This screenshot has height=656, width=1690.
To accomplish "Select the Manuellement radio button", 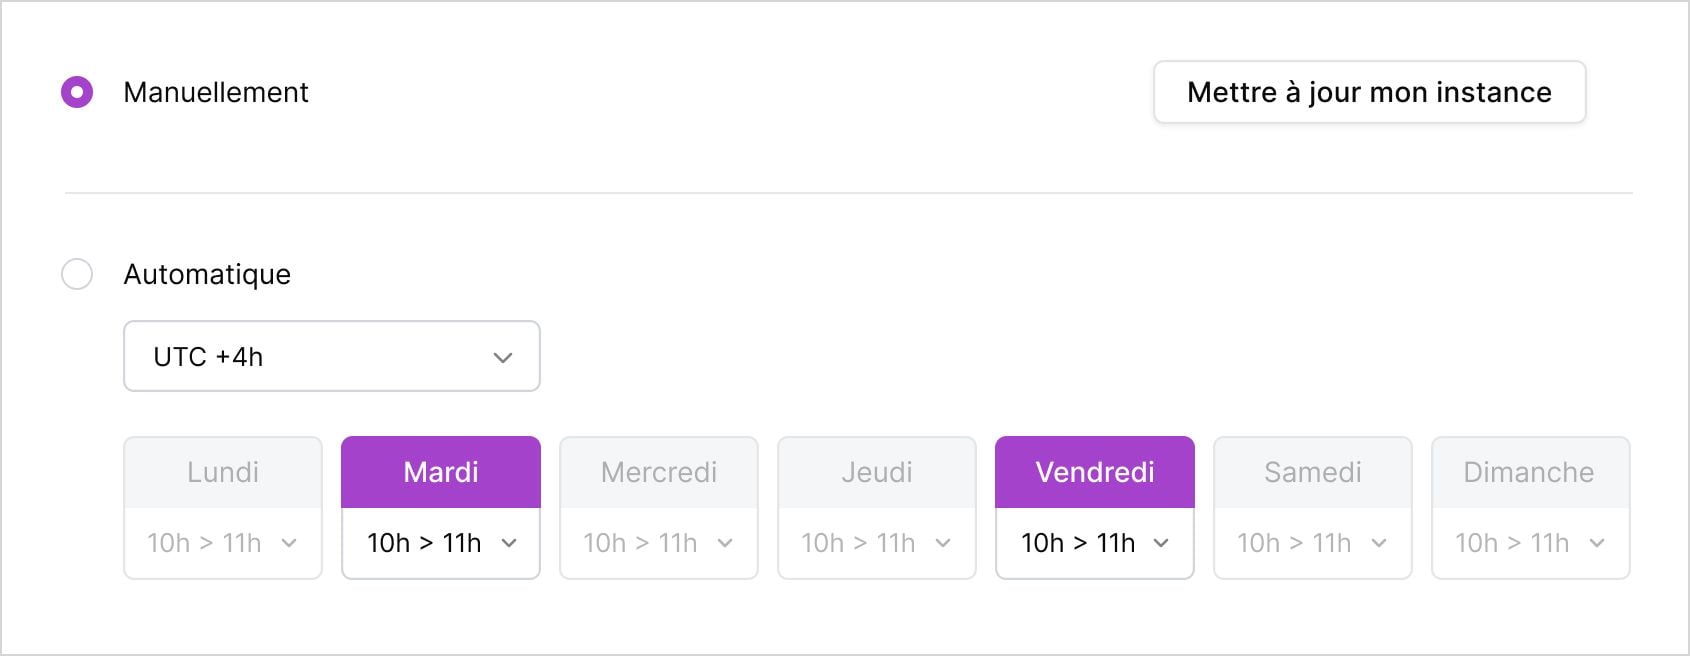I will point(77,92).
